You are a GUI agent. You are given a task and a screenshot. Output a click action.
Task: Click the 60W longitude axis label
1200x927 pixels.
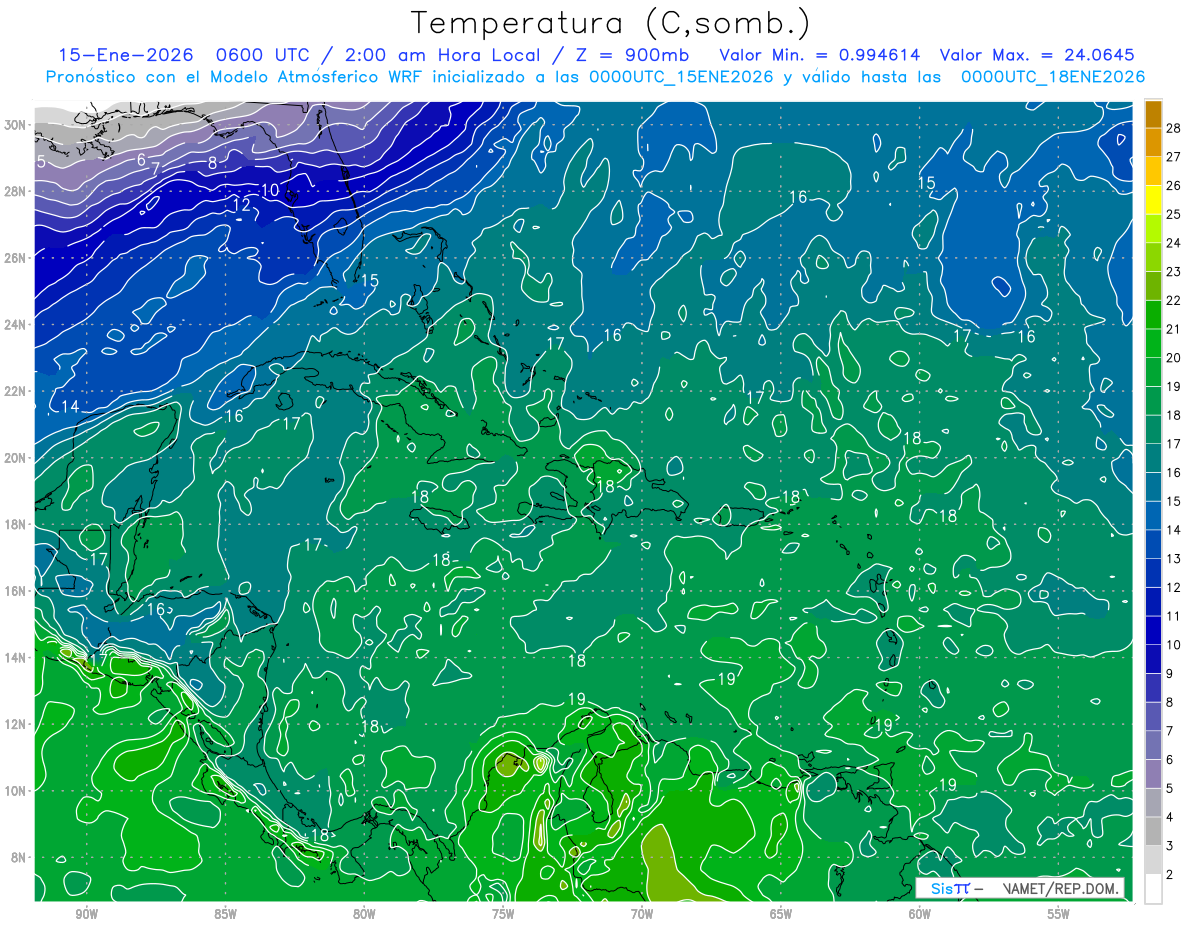pyautogui.click(x=920, y=914)
